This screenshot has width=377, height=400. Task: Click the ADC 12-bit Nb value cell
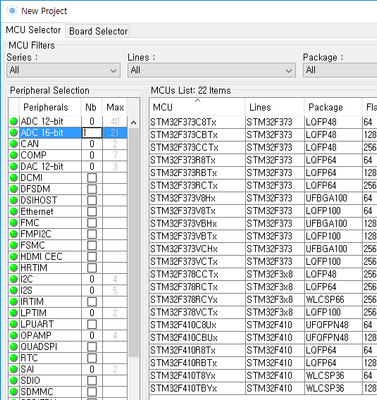(92, 122)
